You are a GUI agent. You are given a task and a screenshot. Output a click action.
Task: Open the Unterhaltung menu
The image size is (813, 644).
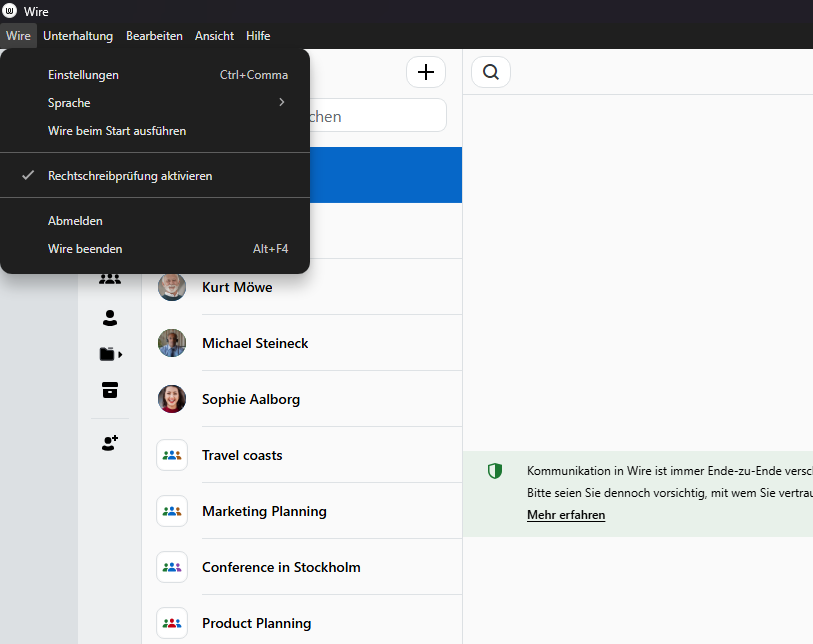pyautogui.click(x=78, y=36)
